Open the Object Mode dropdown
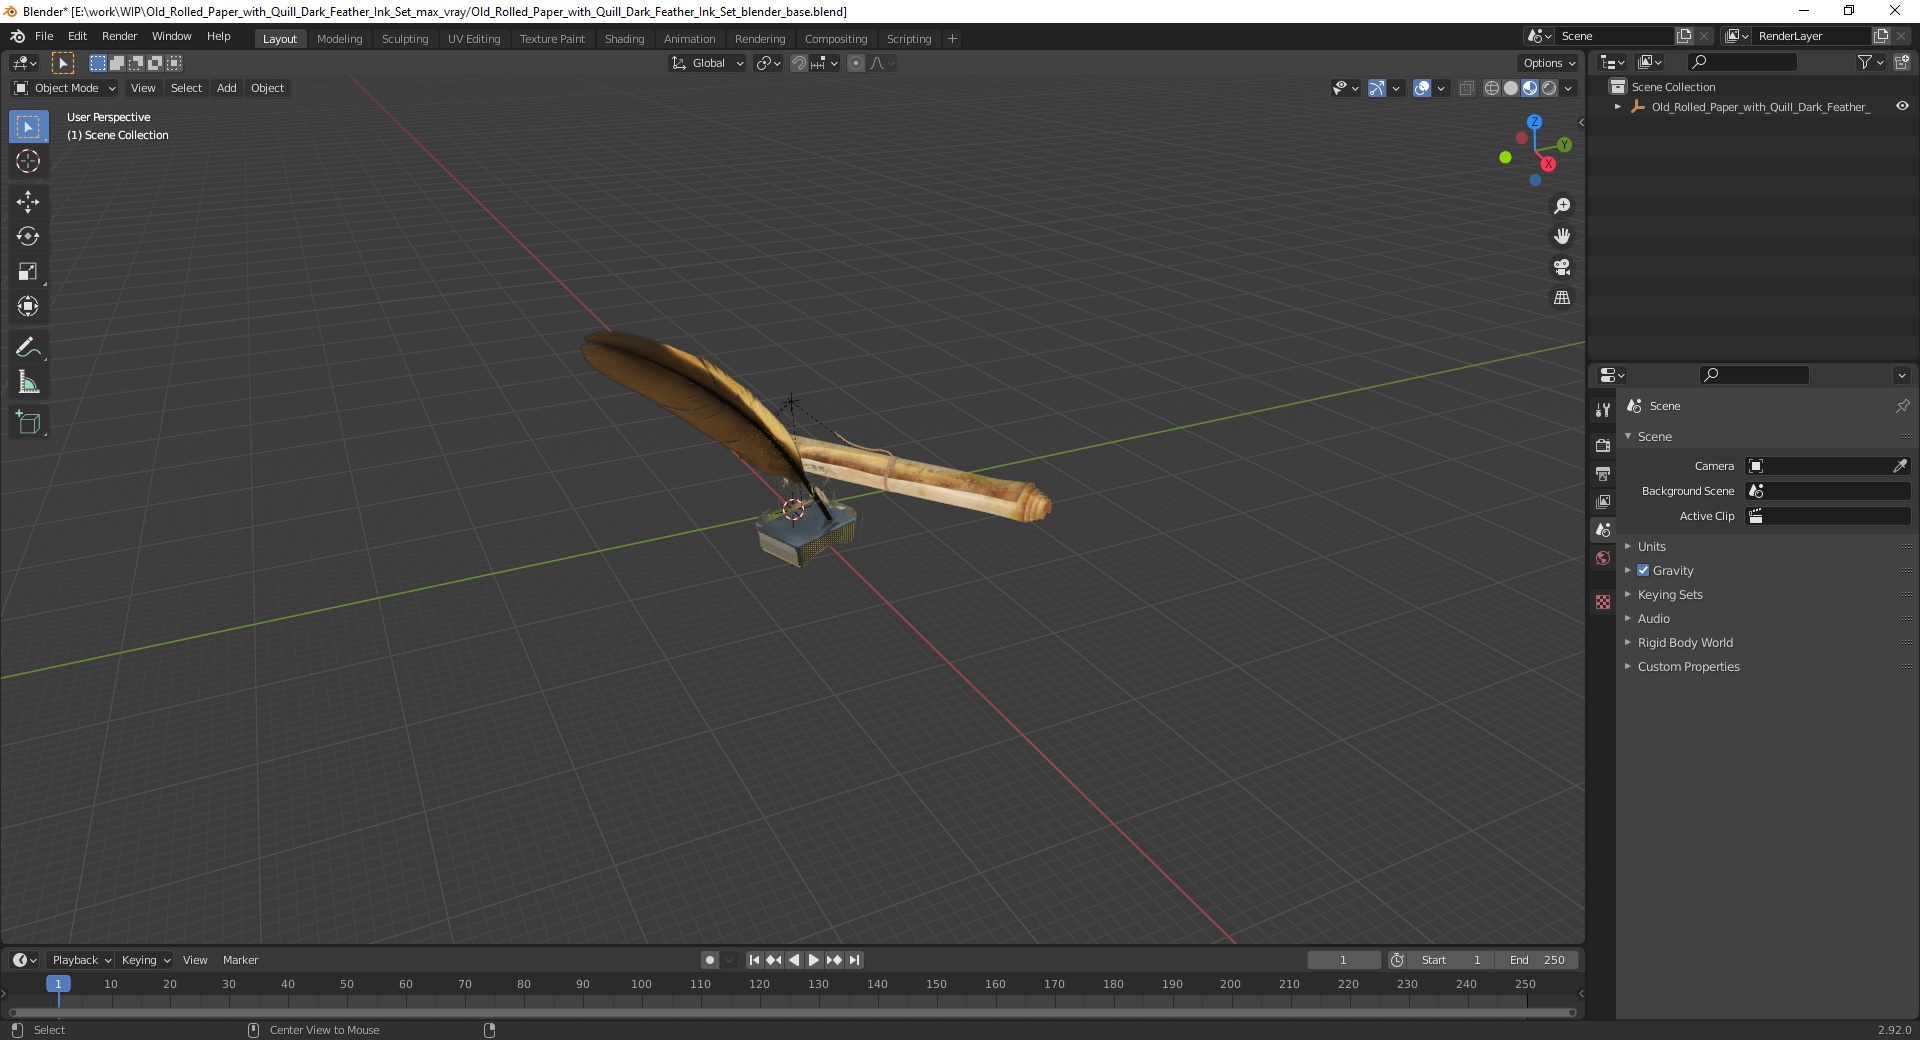The height and width of the screenshot is (1040, 1920). [65, 88]
